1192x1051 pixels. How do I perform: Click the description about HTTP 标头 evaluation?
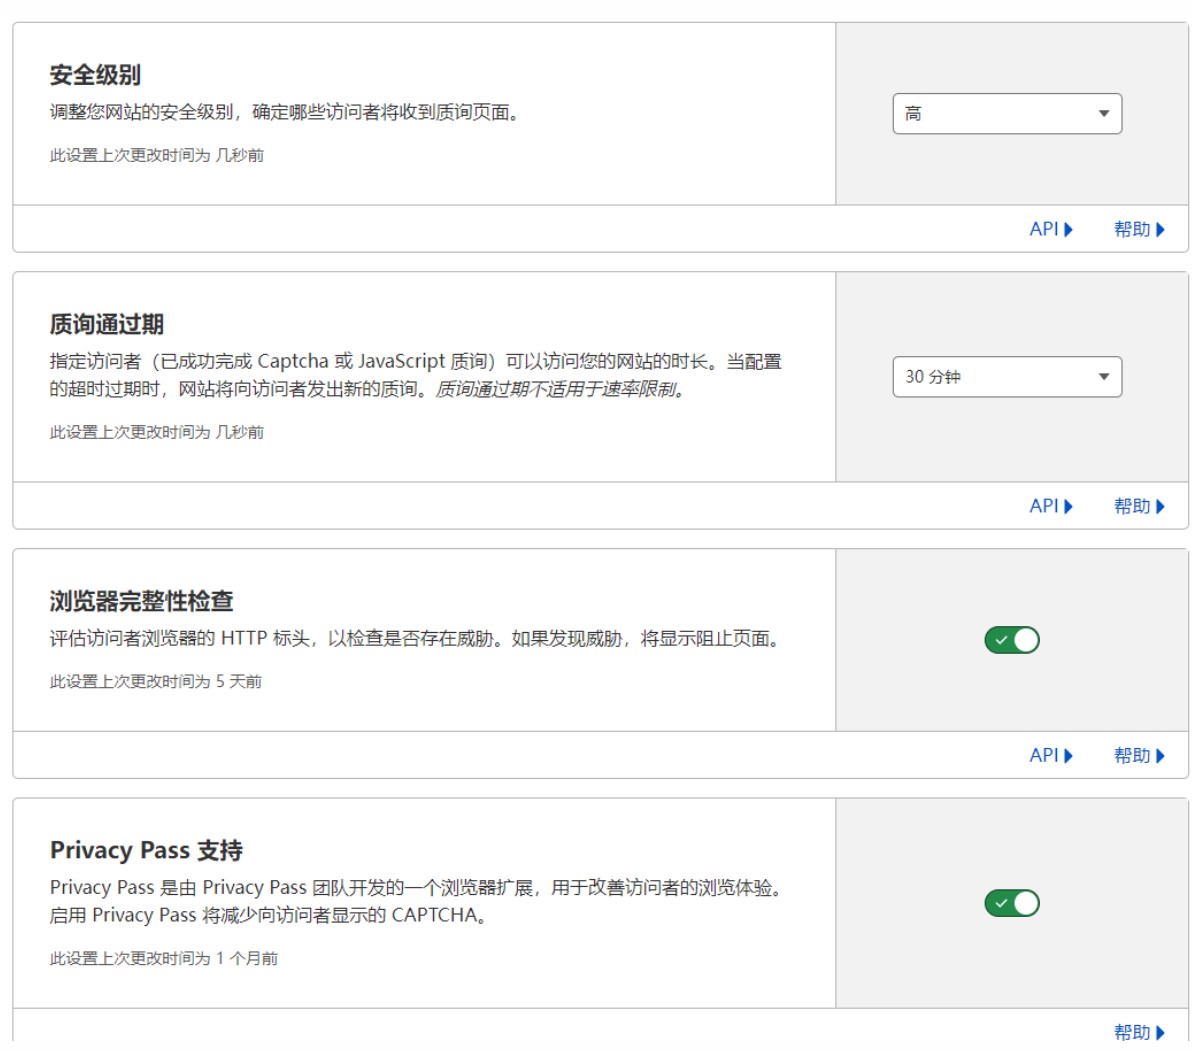416,638
